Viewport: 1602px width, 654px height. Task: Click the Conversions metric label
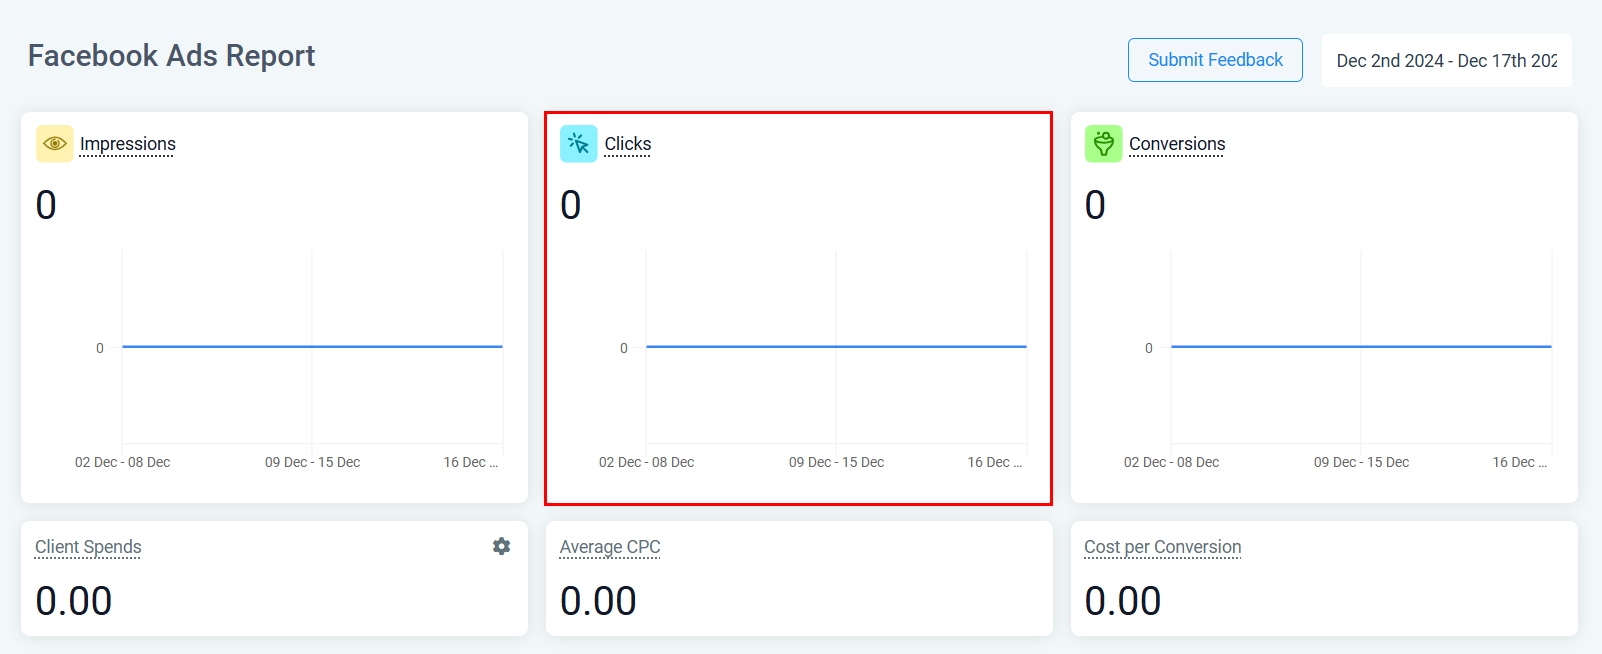[x=1177, y=144]
